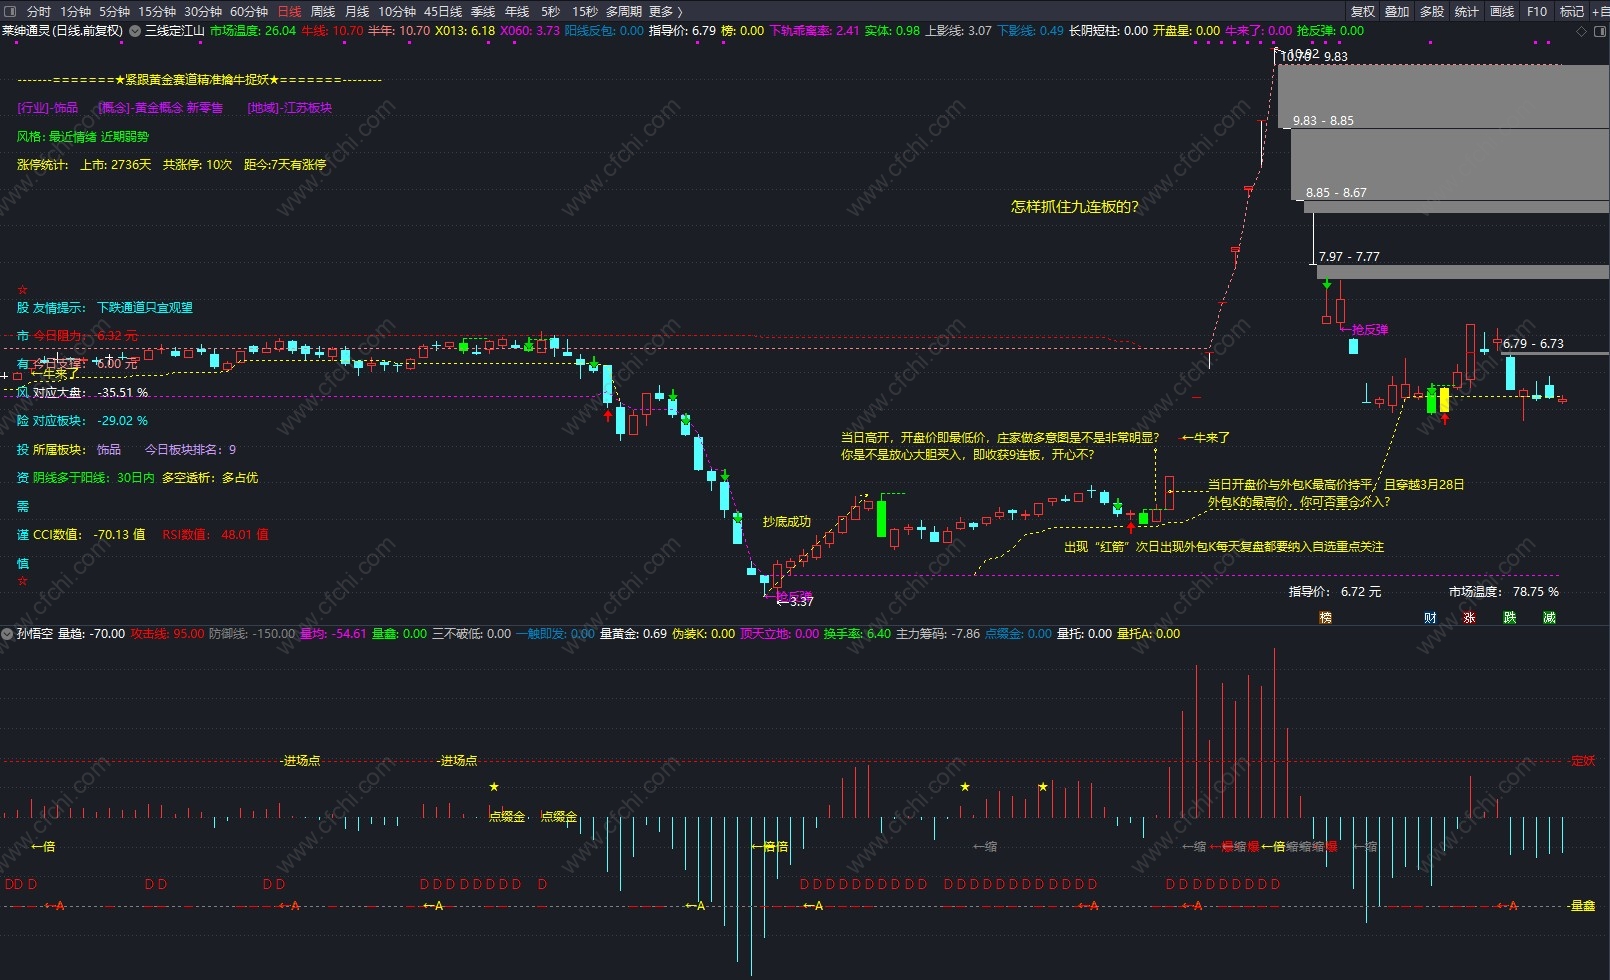Screen dimensions: 1610x980
Task: Click the 抄底成功 chart label
Action: tap(787, 522)
